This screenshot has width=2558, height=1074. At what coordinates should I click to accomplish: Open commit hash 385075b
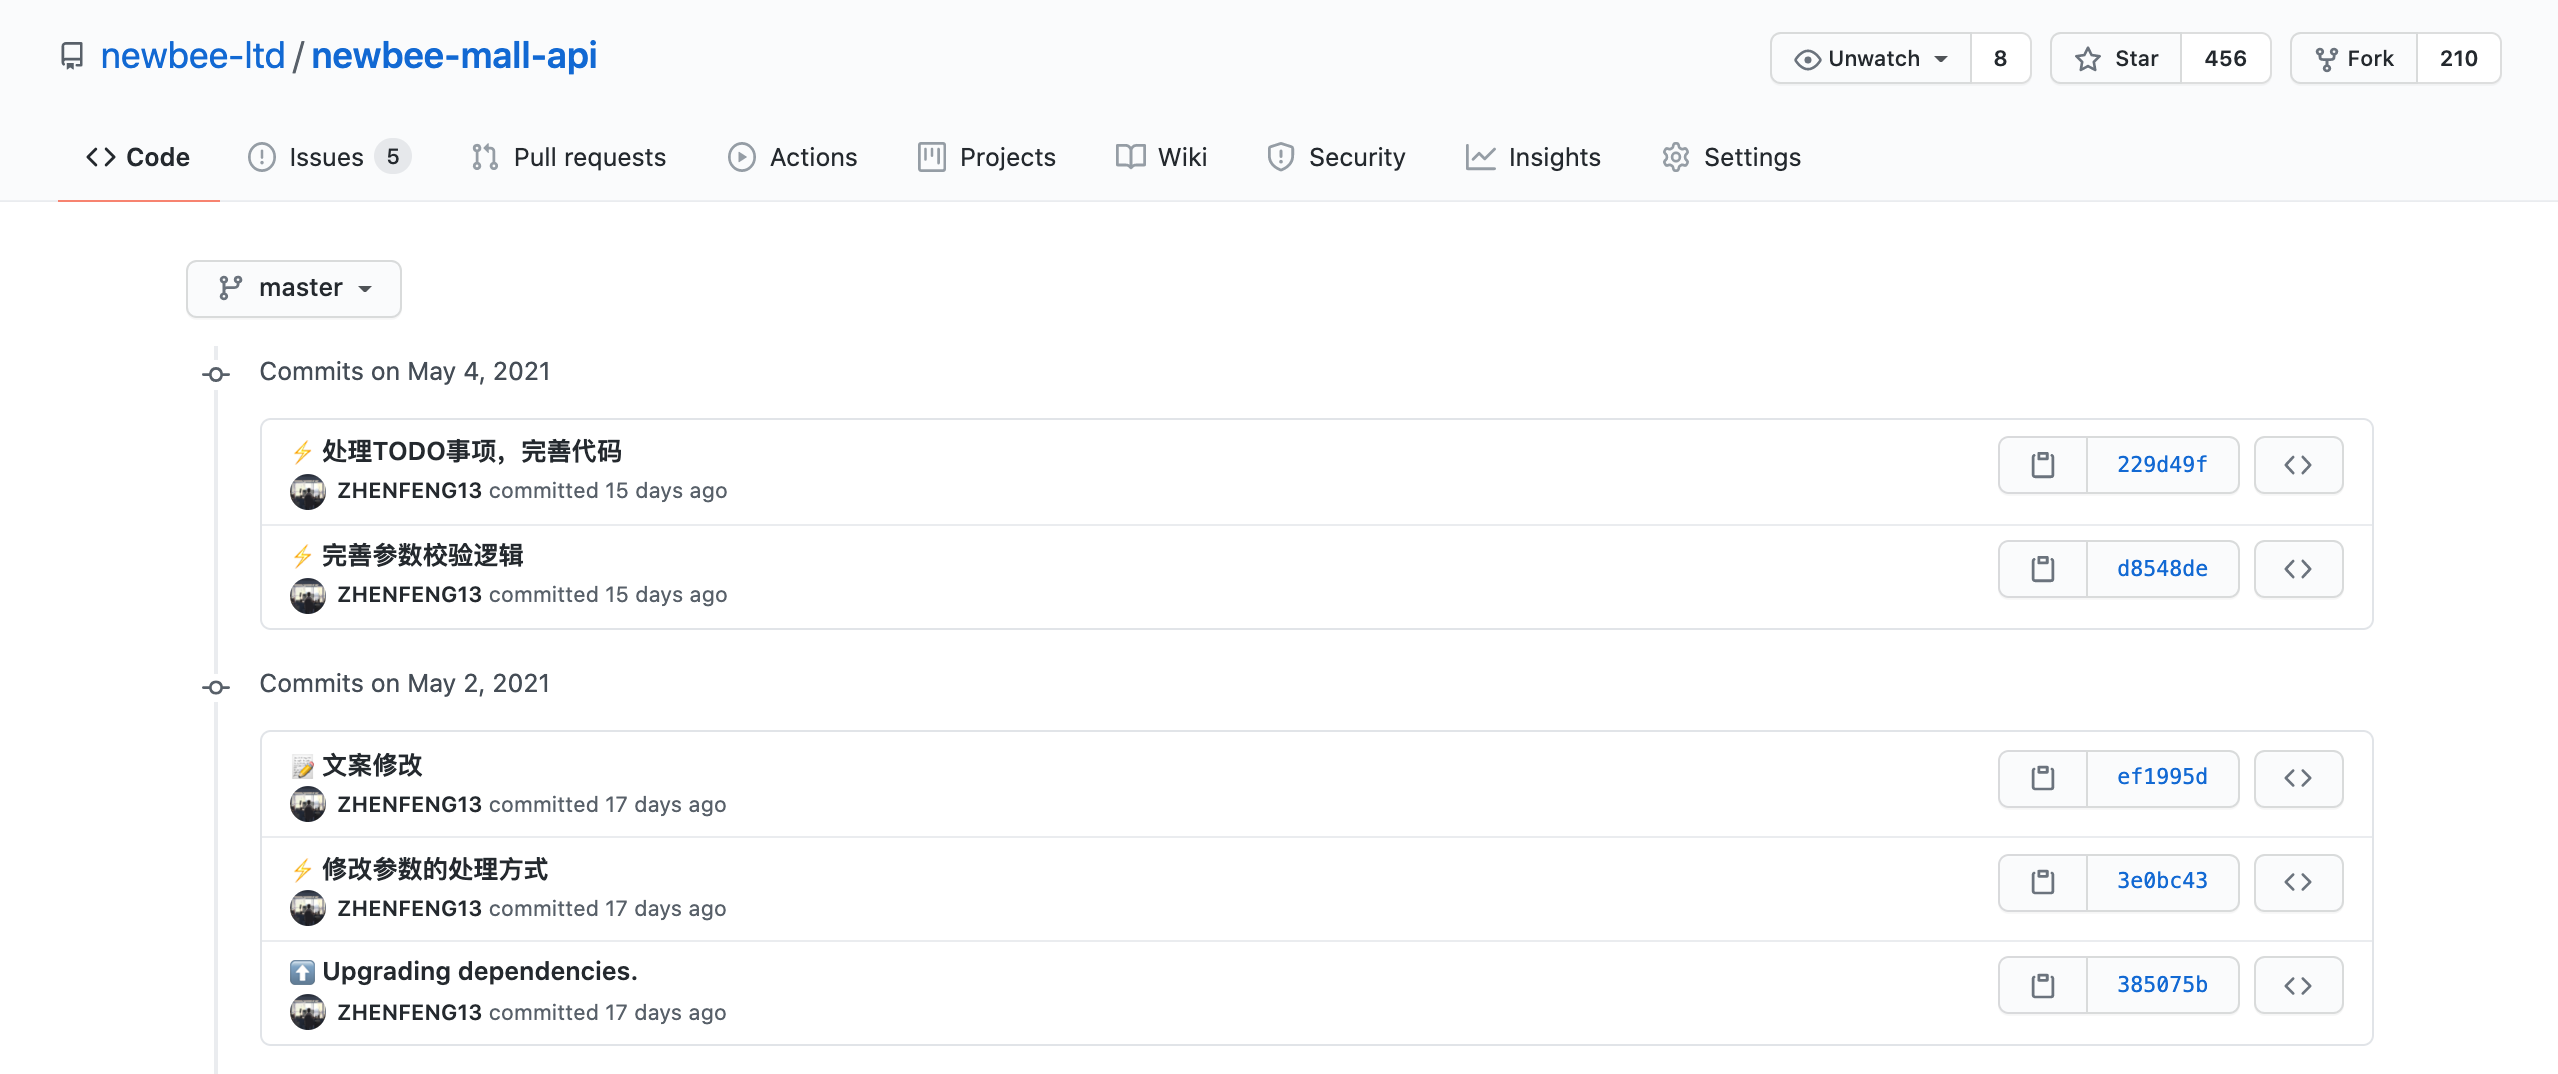(x=2162, y=986)
